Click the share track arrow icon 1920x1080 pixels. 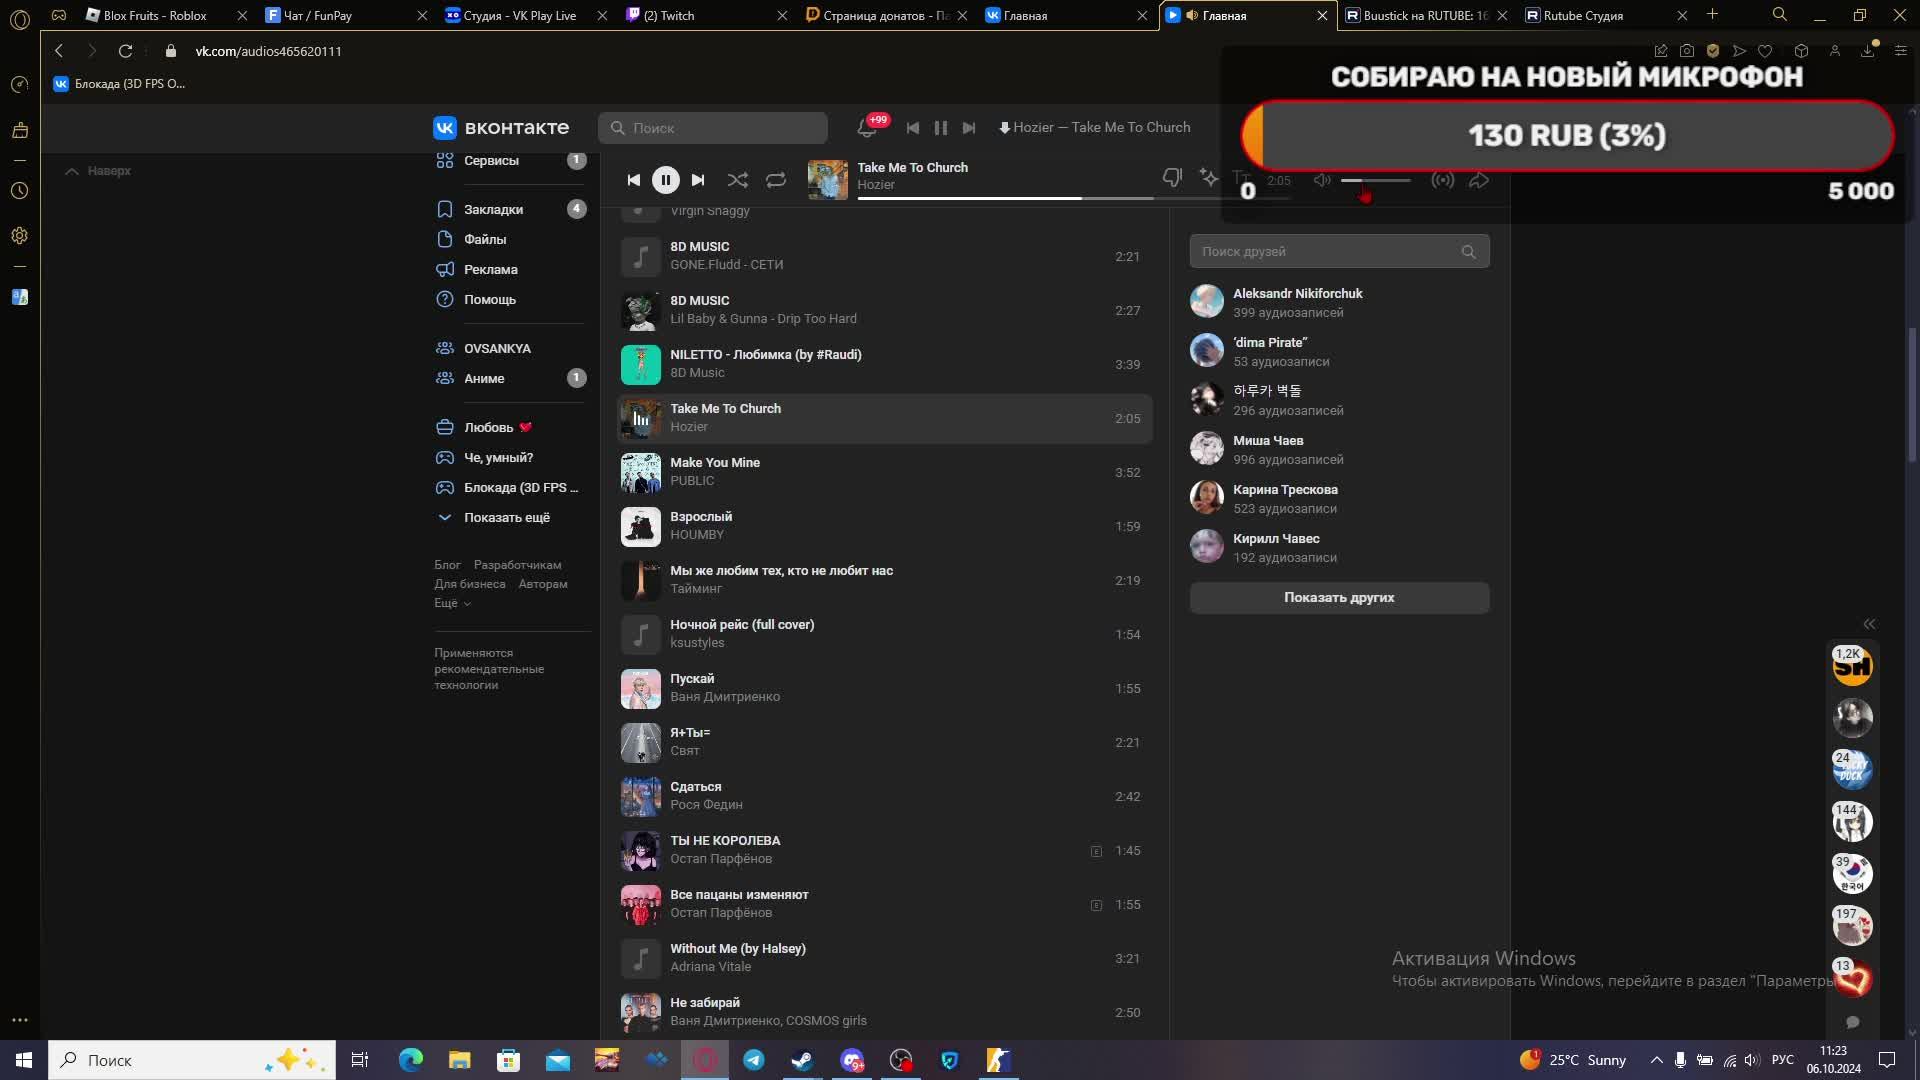tap(1479, 180)
